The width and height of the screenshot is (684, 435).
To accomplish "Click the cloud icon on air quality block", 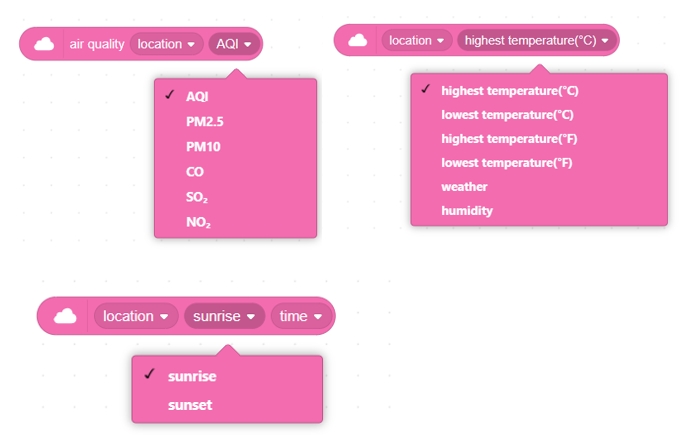I will [x=44, y=44].
